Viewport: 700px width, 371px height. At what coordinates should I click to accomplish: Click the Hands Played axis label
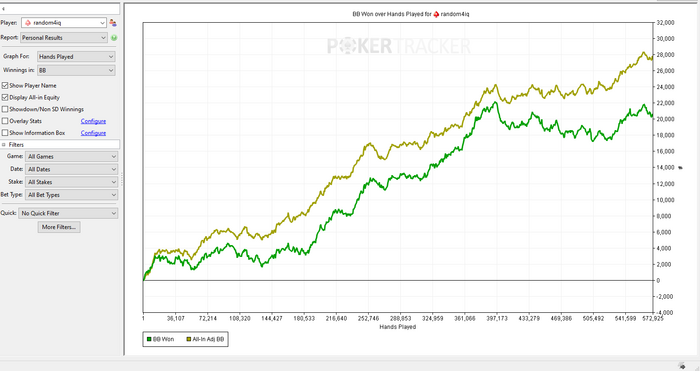point(397,327)
